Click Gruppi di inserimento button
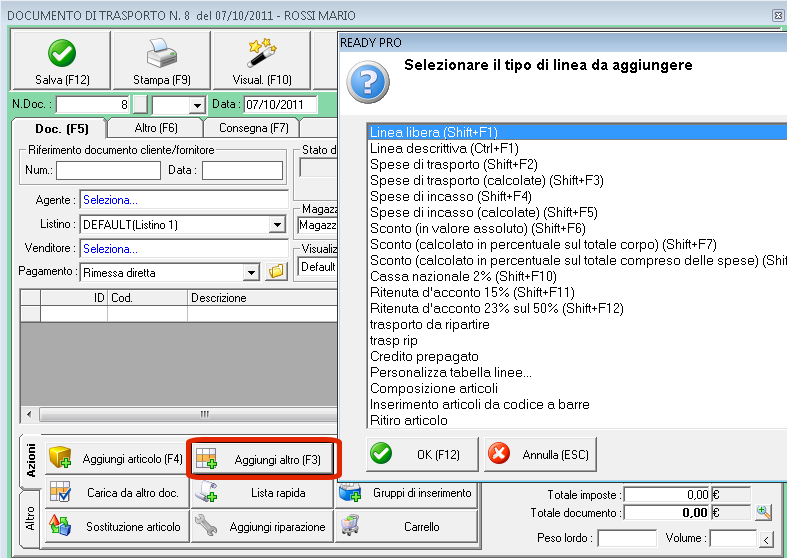 coord(407,493)
